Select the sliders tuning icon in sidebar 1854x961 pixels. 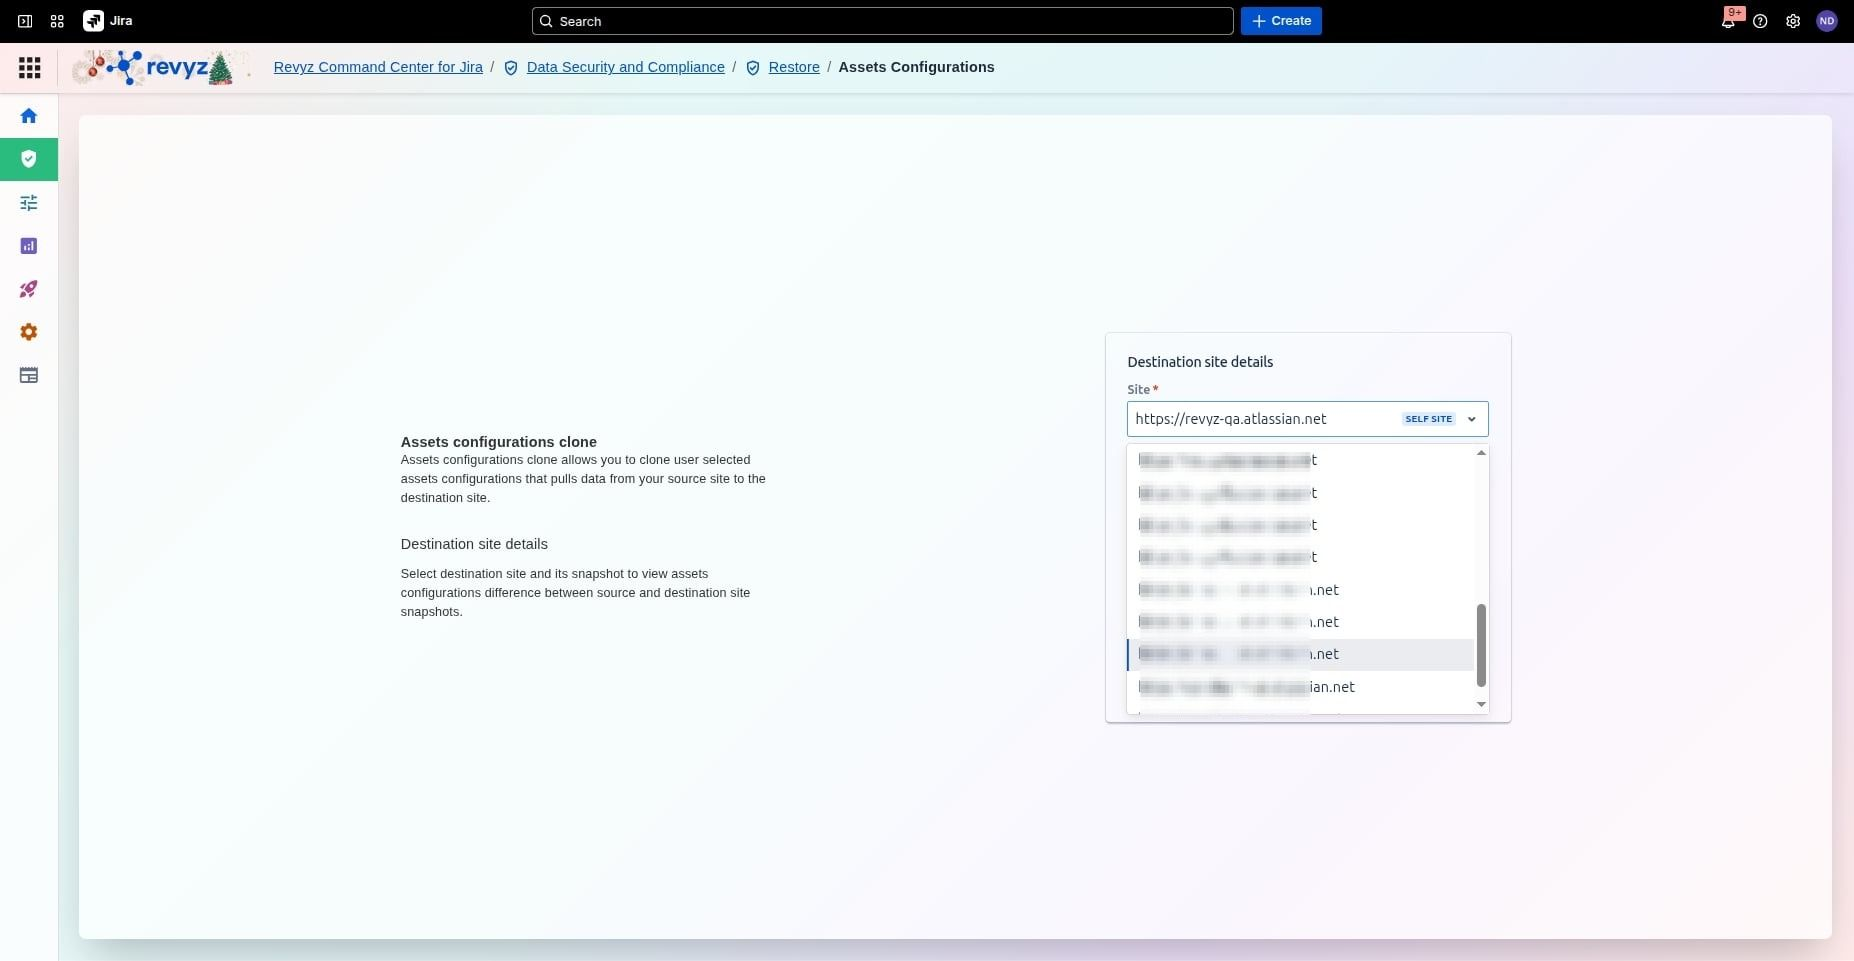pos(29,203)
